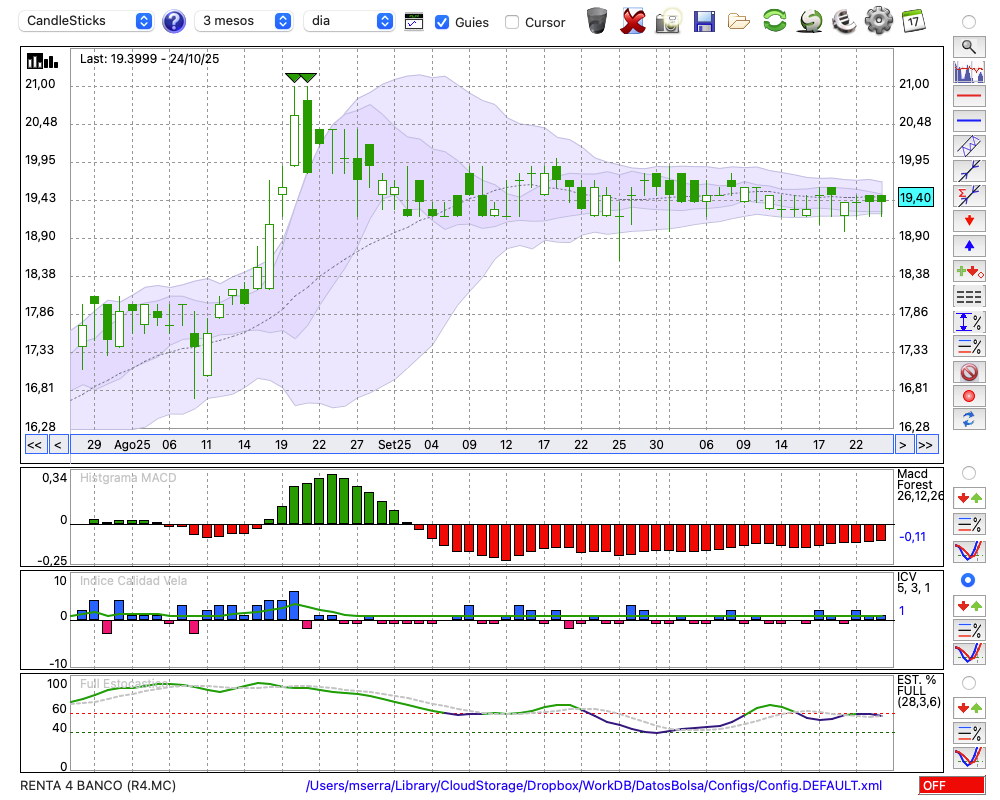Click the Config.DEFAULT.xml file path link

[x=594, y=786]
